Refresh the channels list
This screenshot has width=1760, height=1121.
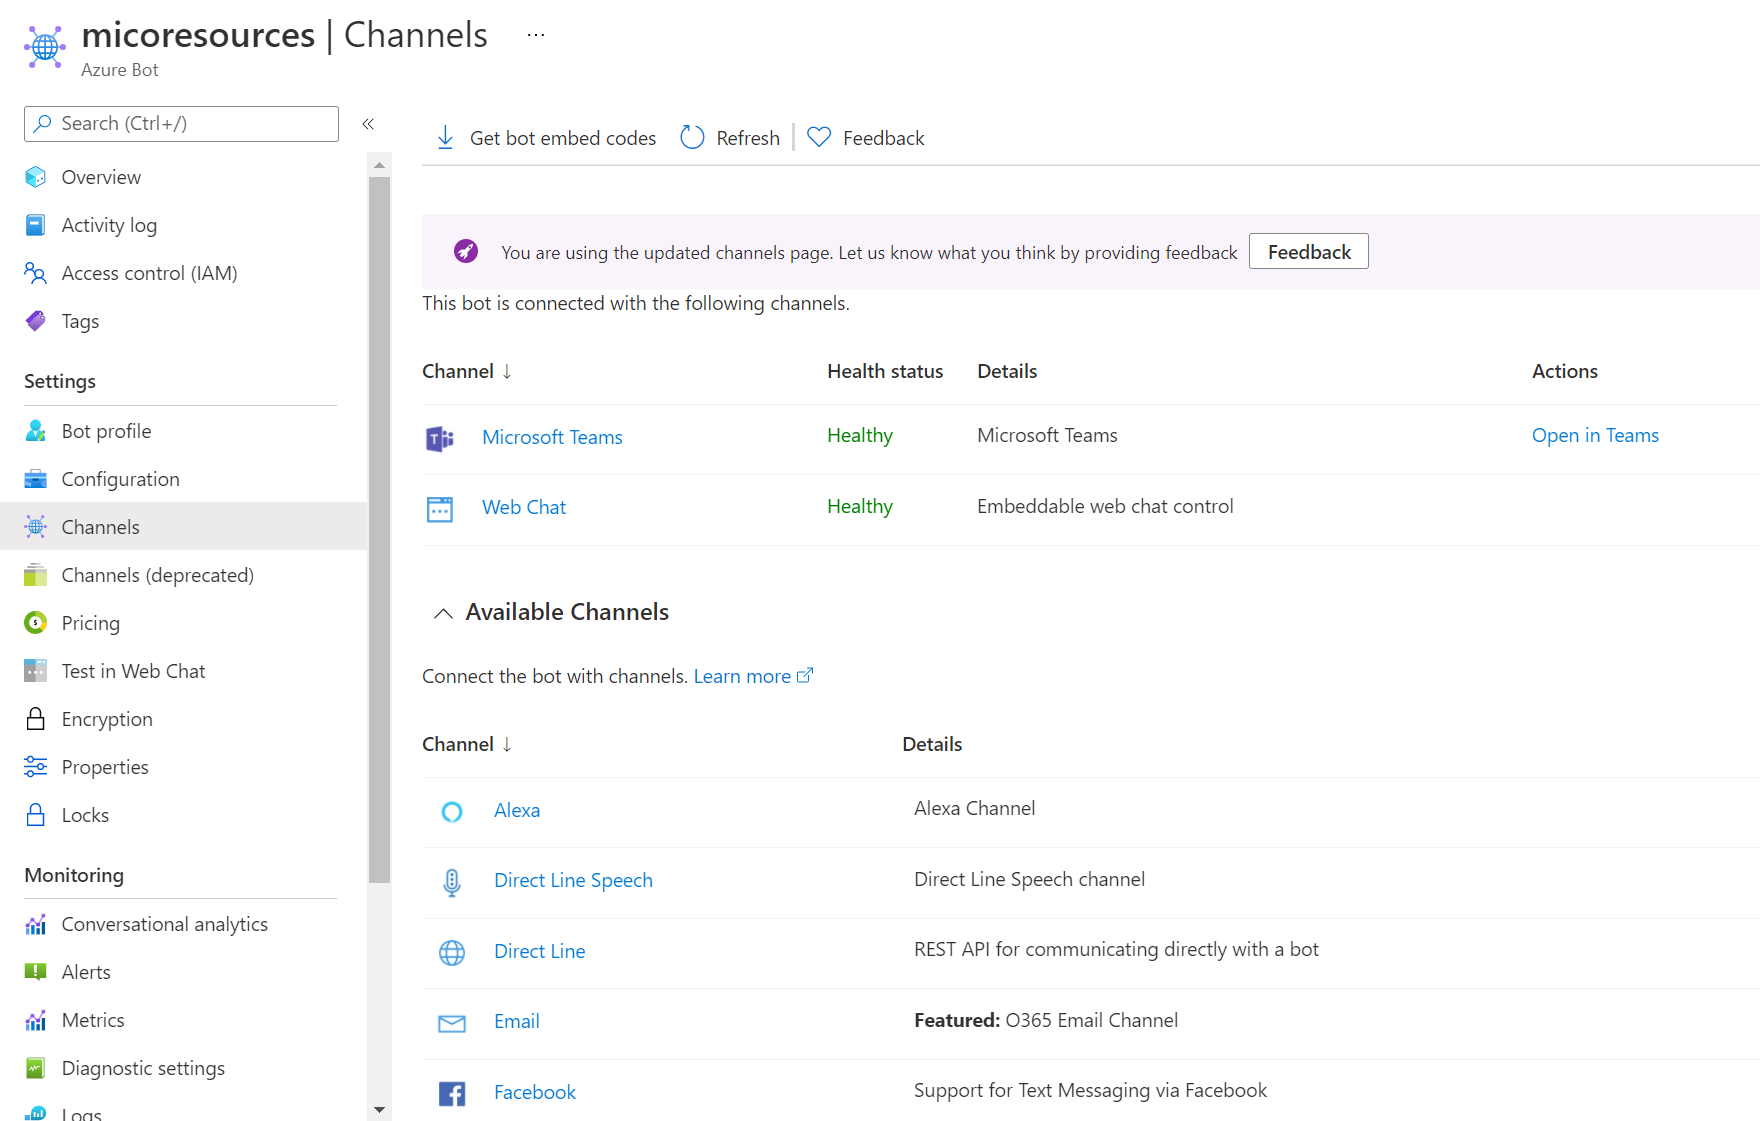[730, 138]
